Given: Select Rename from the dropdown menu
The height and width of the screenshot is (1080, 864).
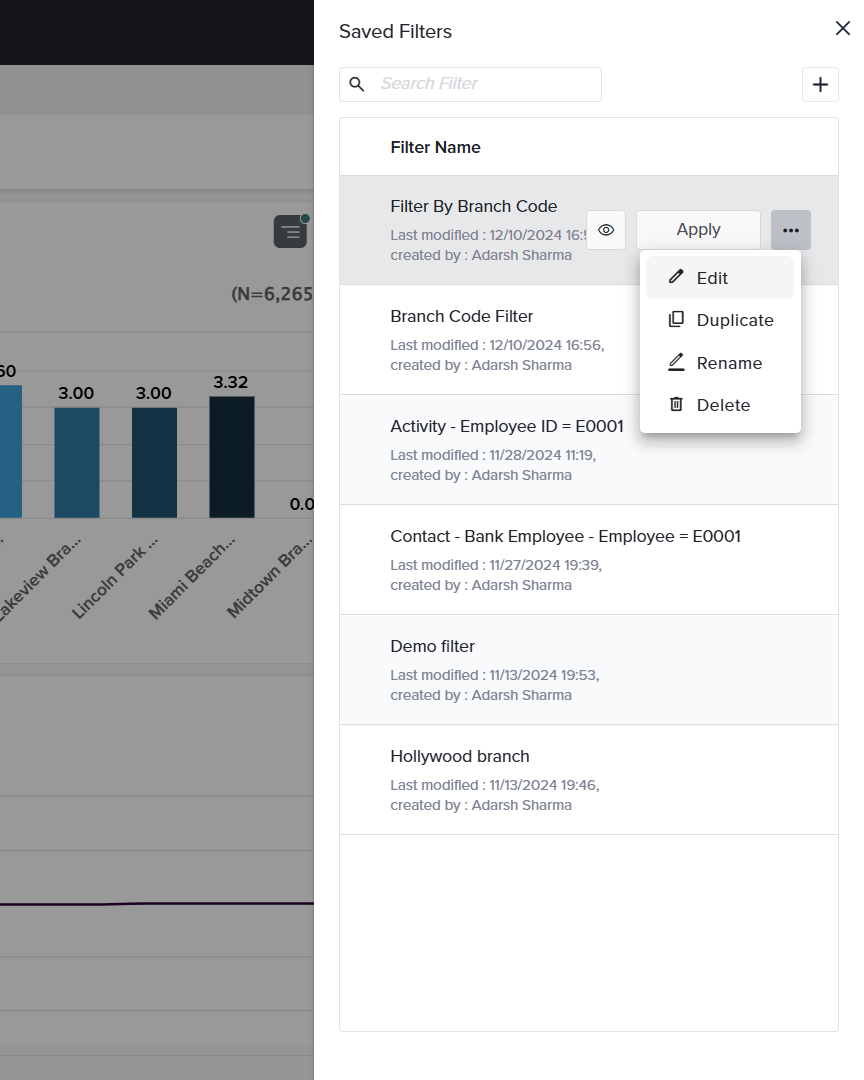Looking at the screenshot, I should [728, 363].
